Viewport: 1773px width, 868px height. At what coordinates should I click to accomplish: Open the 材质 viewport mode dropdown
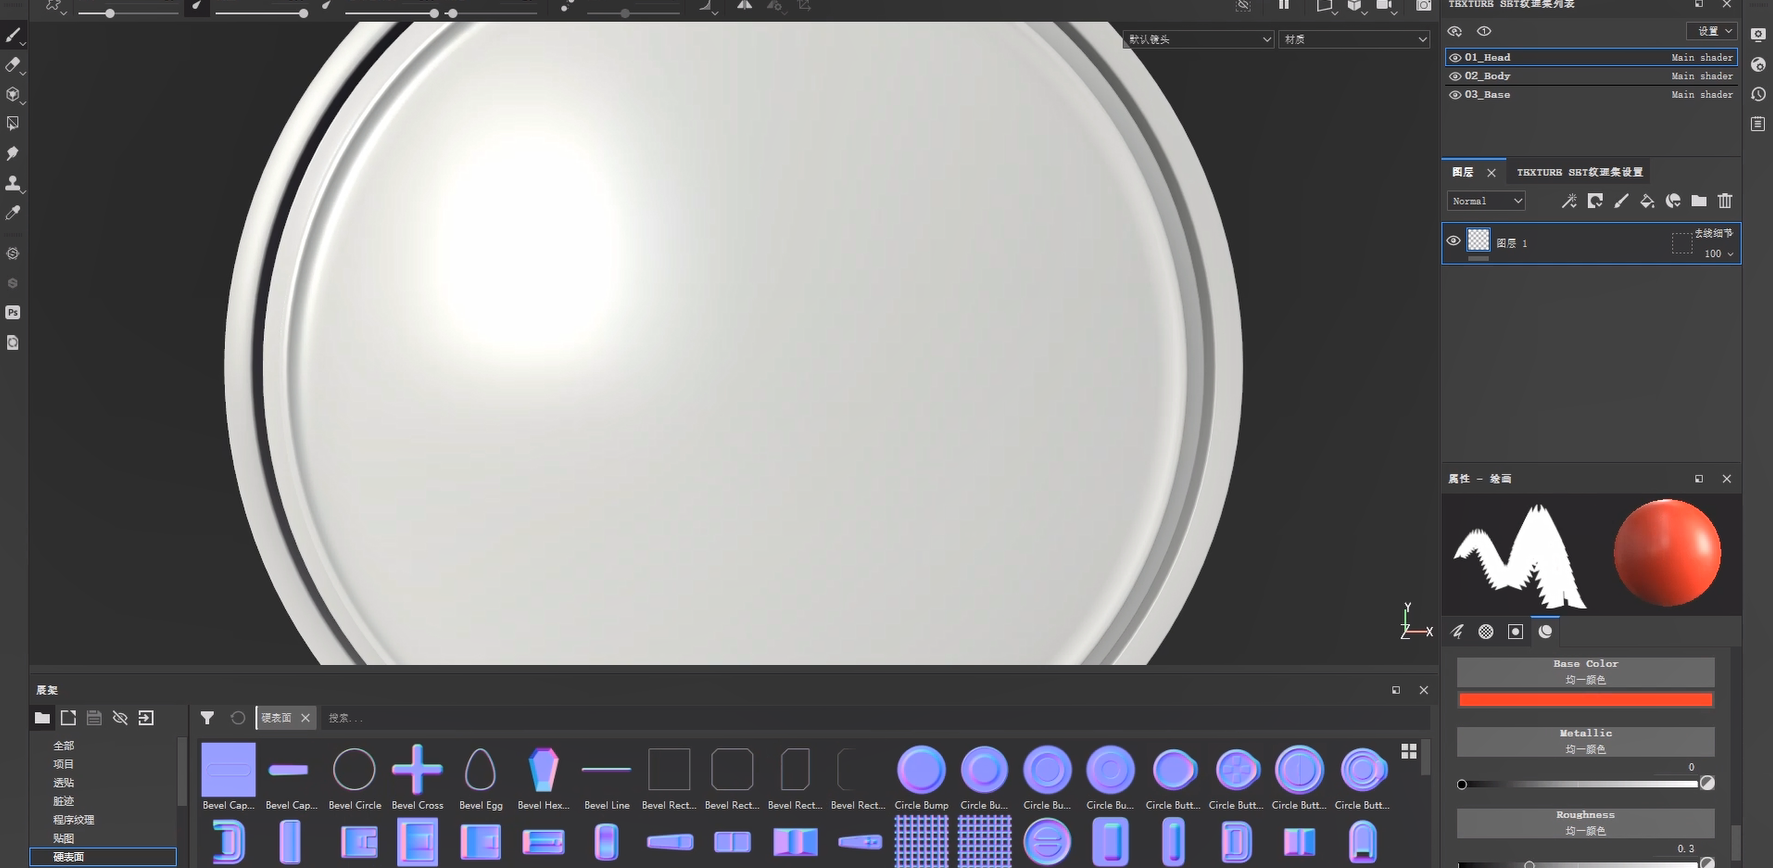(x=1355, y=39)
